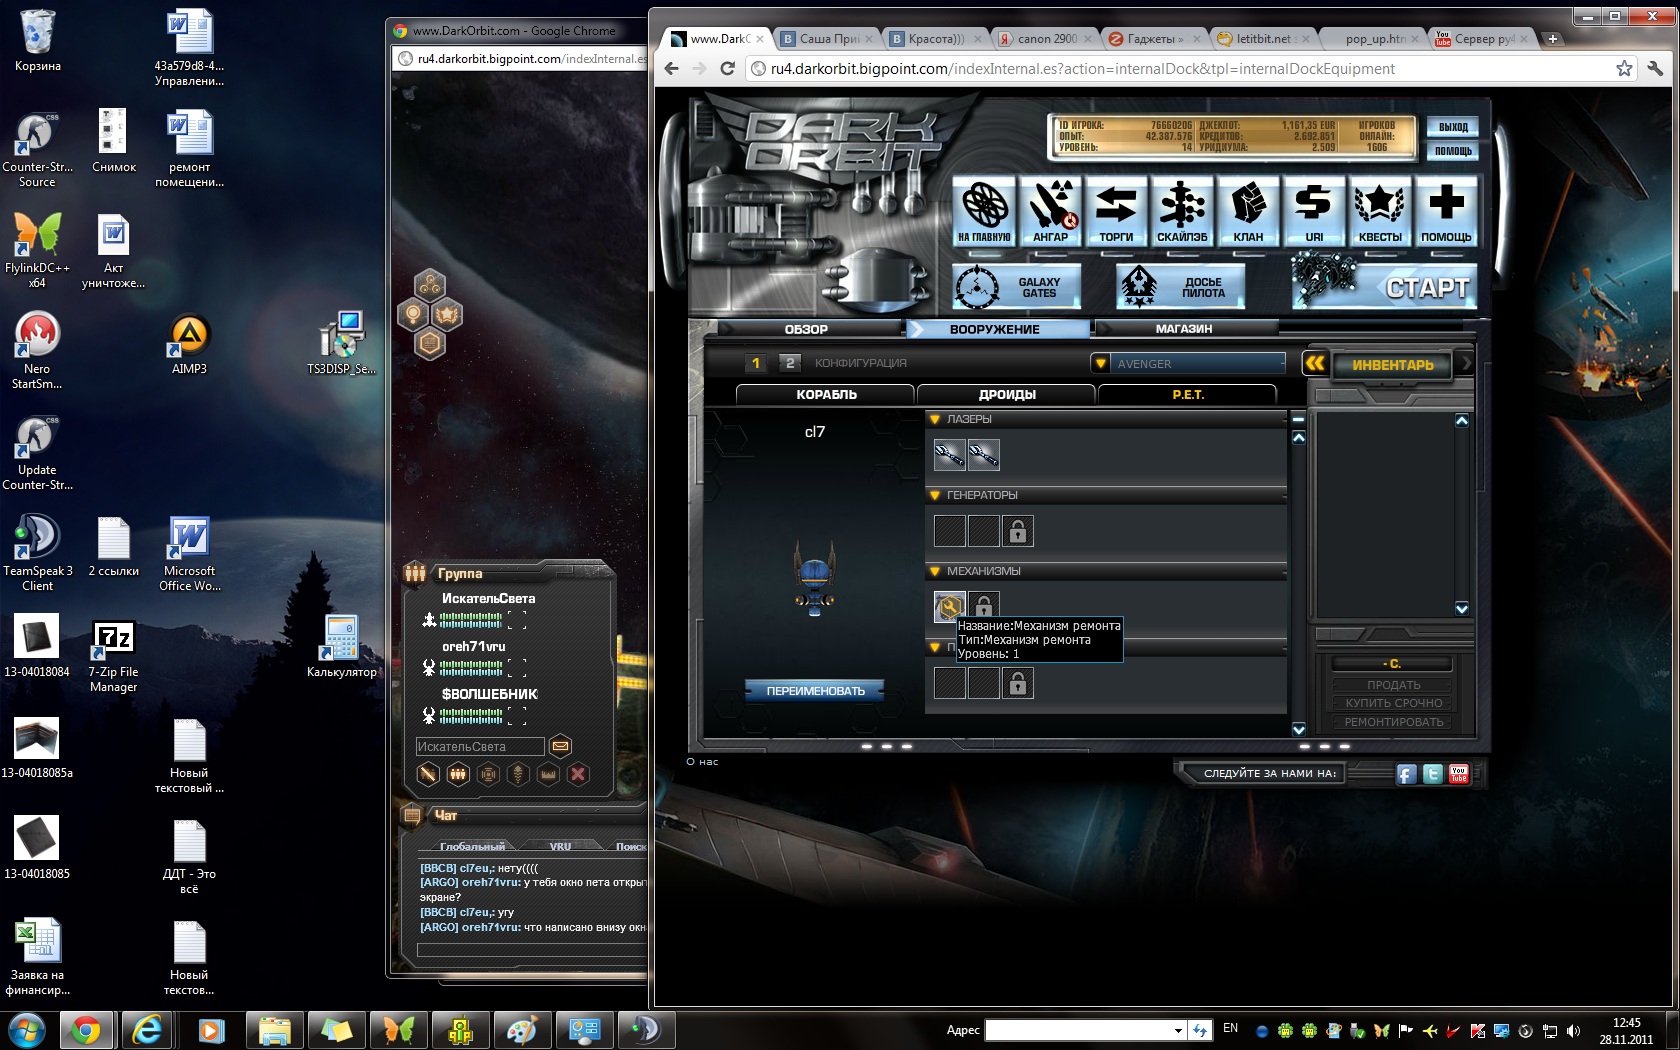Open Galaxy Gates
The height and width of the screenshot is (1050, 1680).
1017,288
